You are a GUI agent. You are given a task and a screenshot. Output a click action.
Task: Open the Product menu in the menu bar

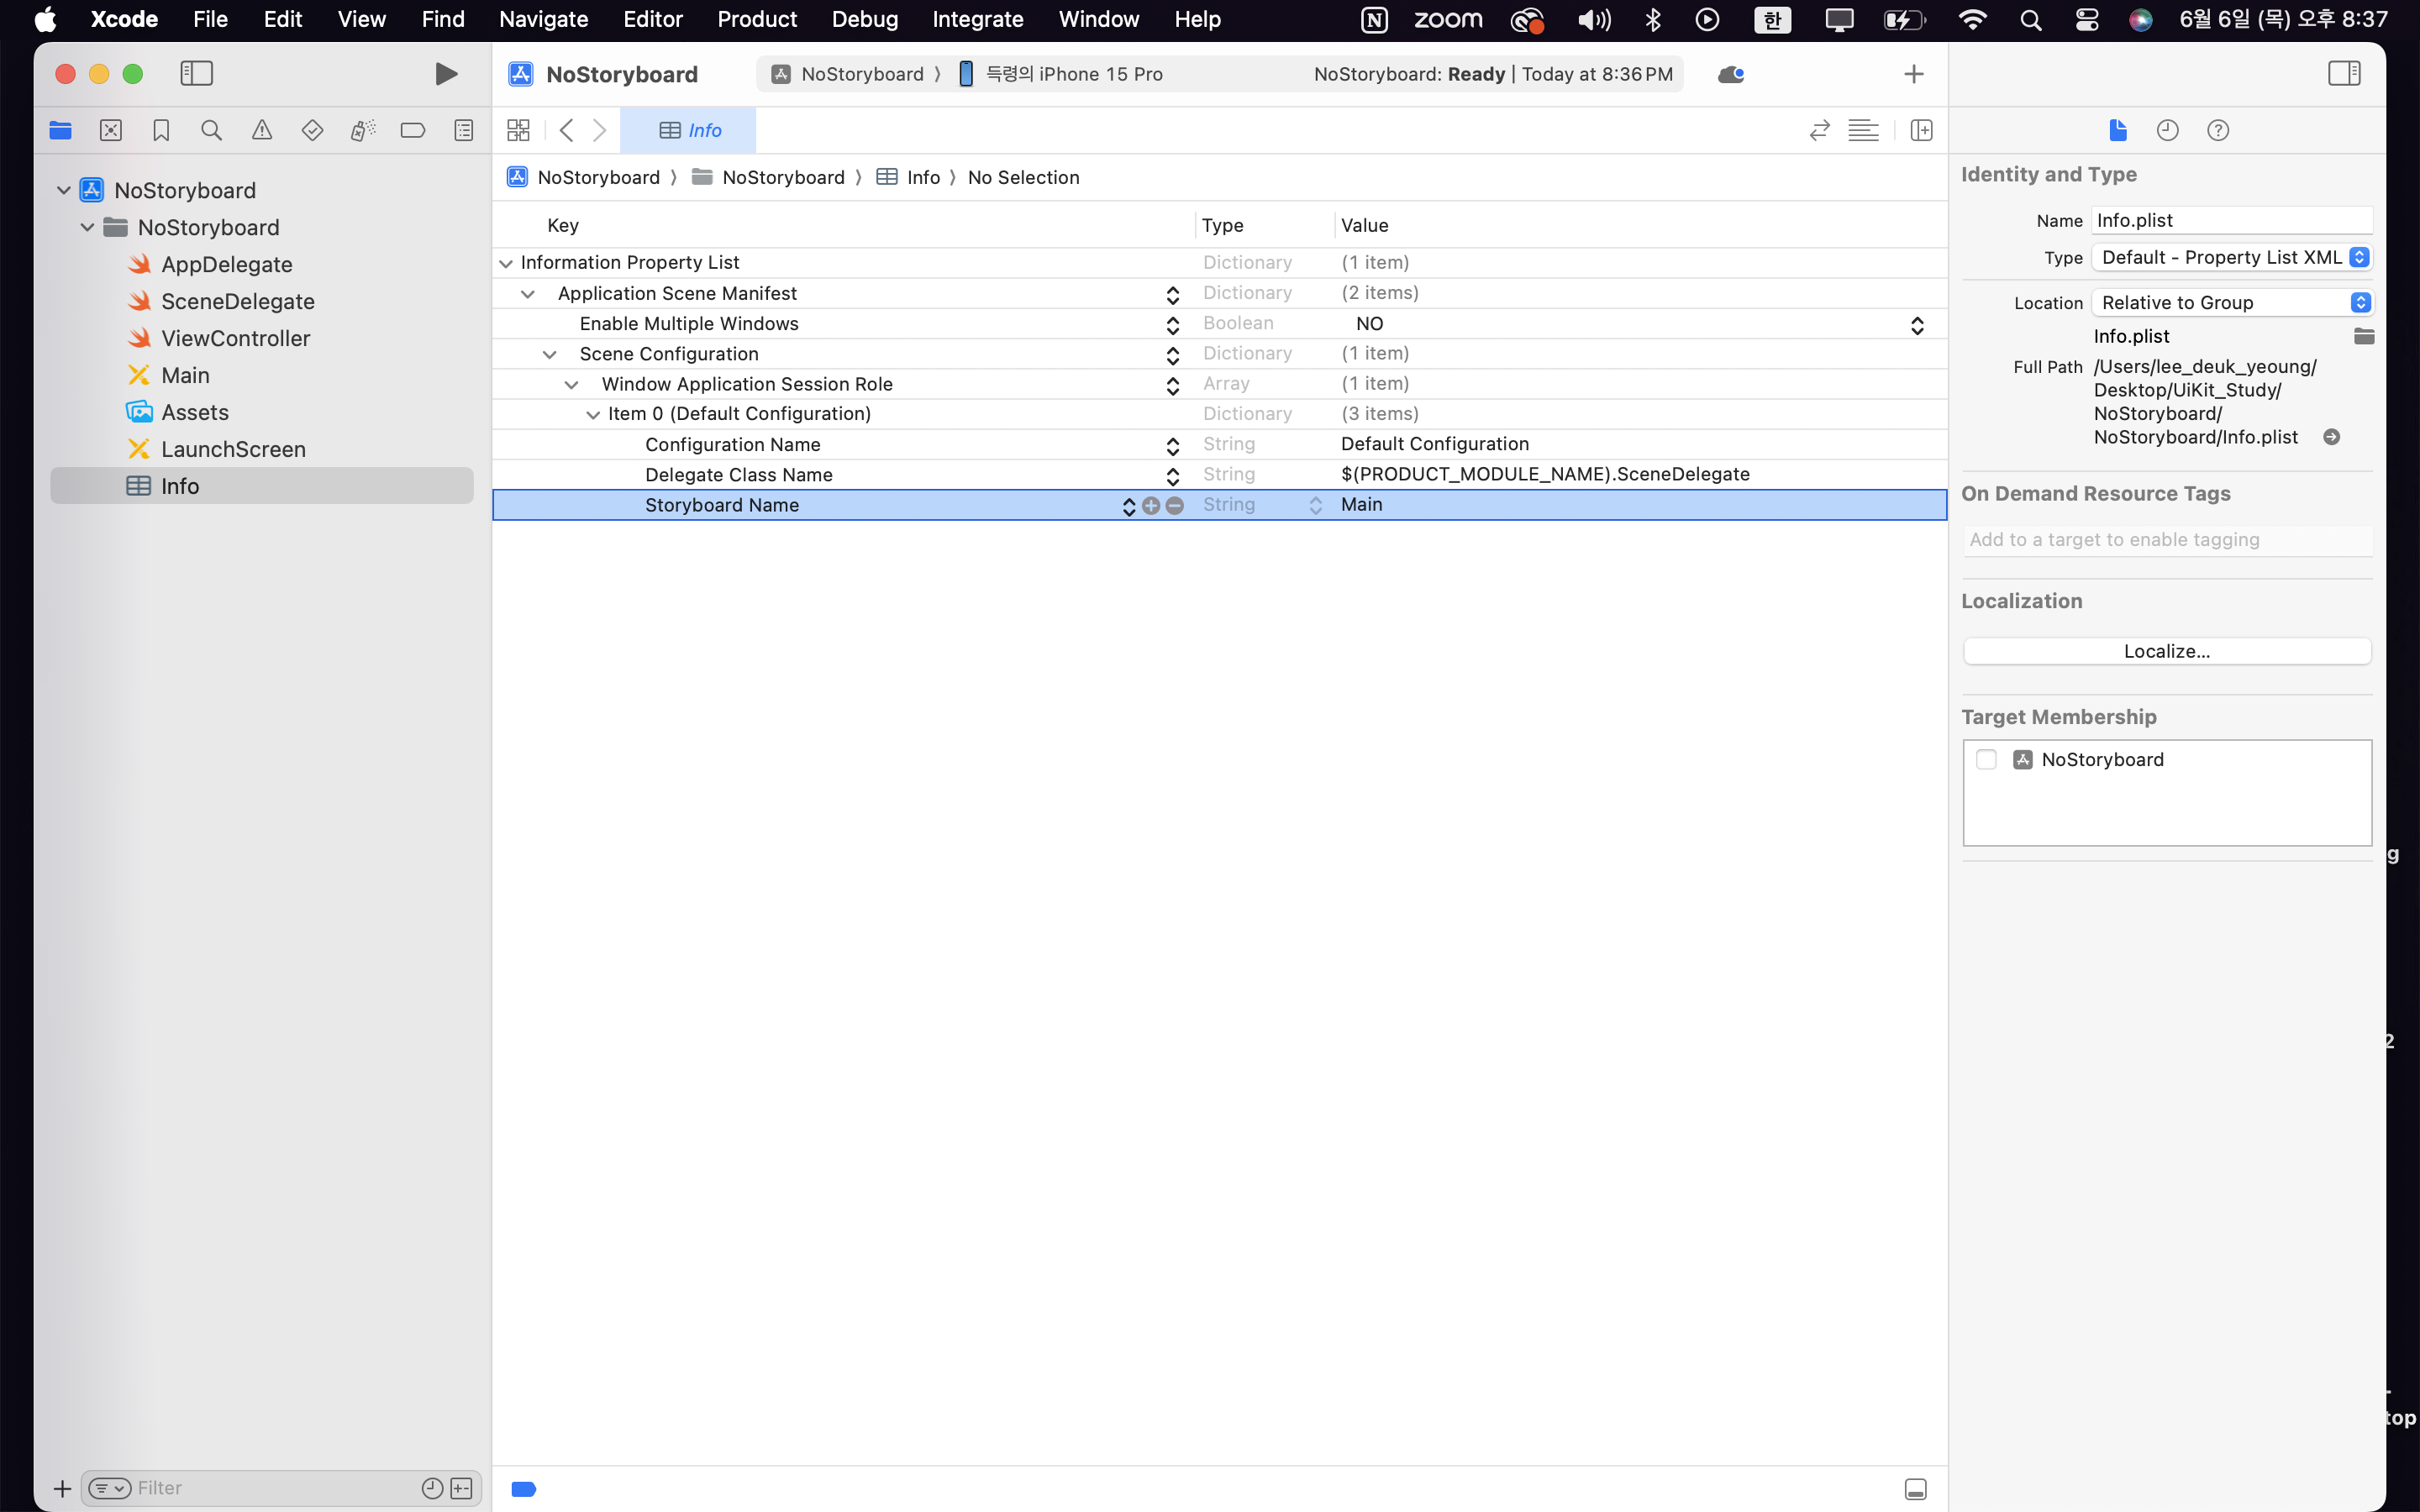755,19
